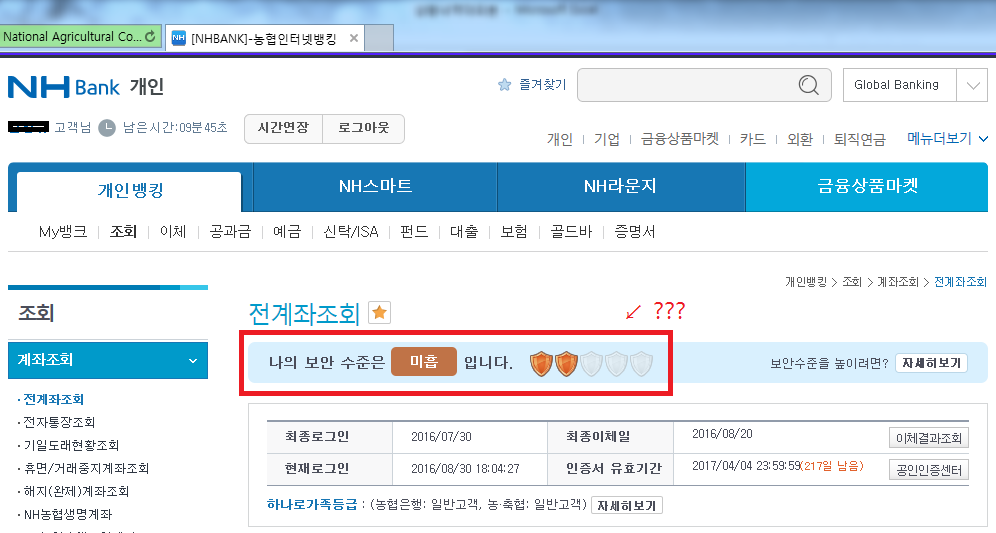
Task: Click the first orange security shield icon
Action: (542, 363)
